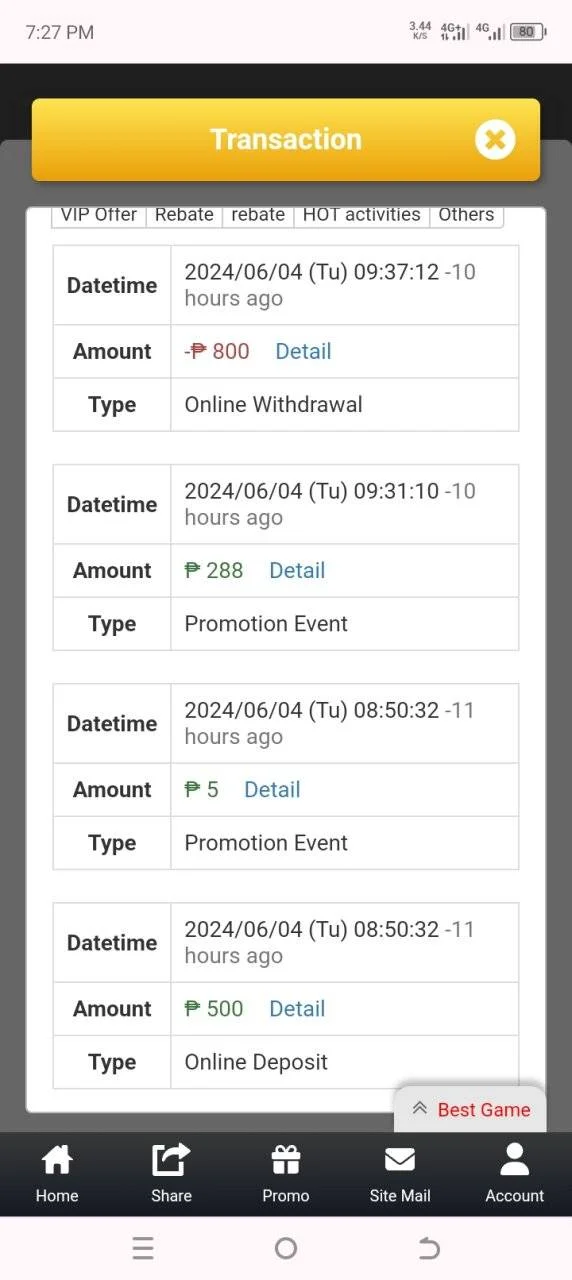Screen dimensions: 572x1280
Task: View Detail for the ₱500 online deposit
Action: [x=297, y=1008]
